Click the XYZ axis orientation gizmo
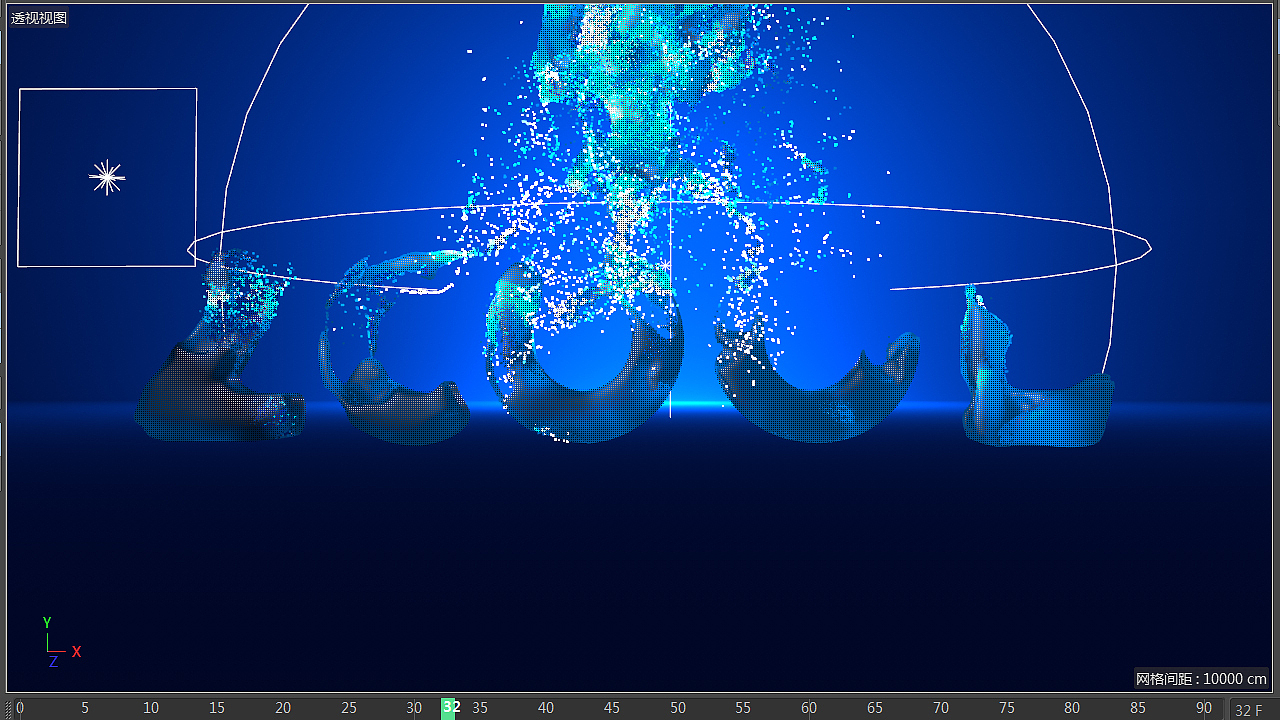 click(x=60, y=642)
